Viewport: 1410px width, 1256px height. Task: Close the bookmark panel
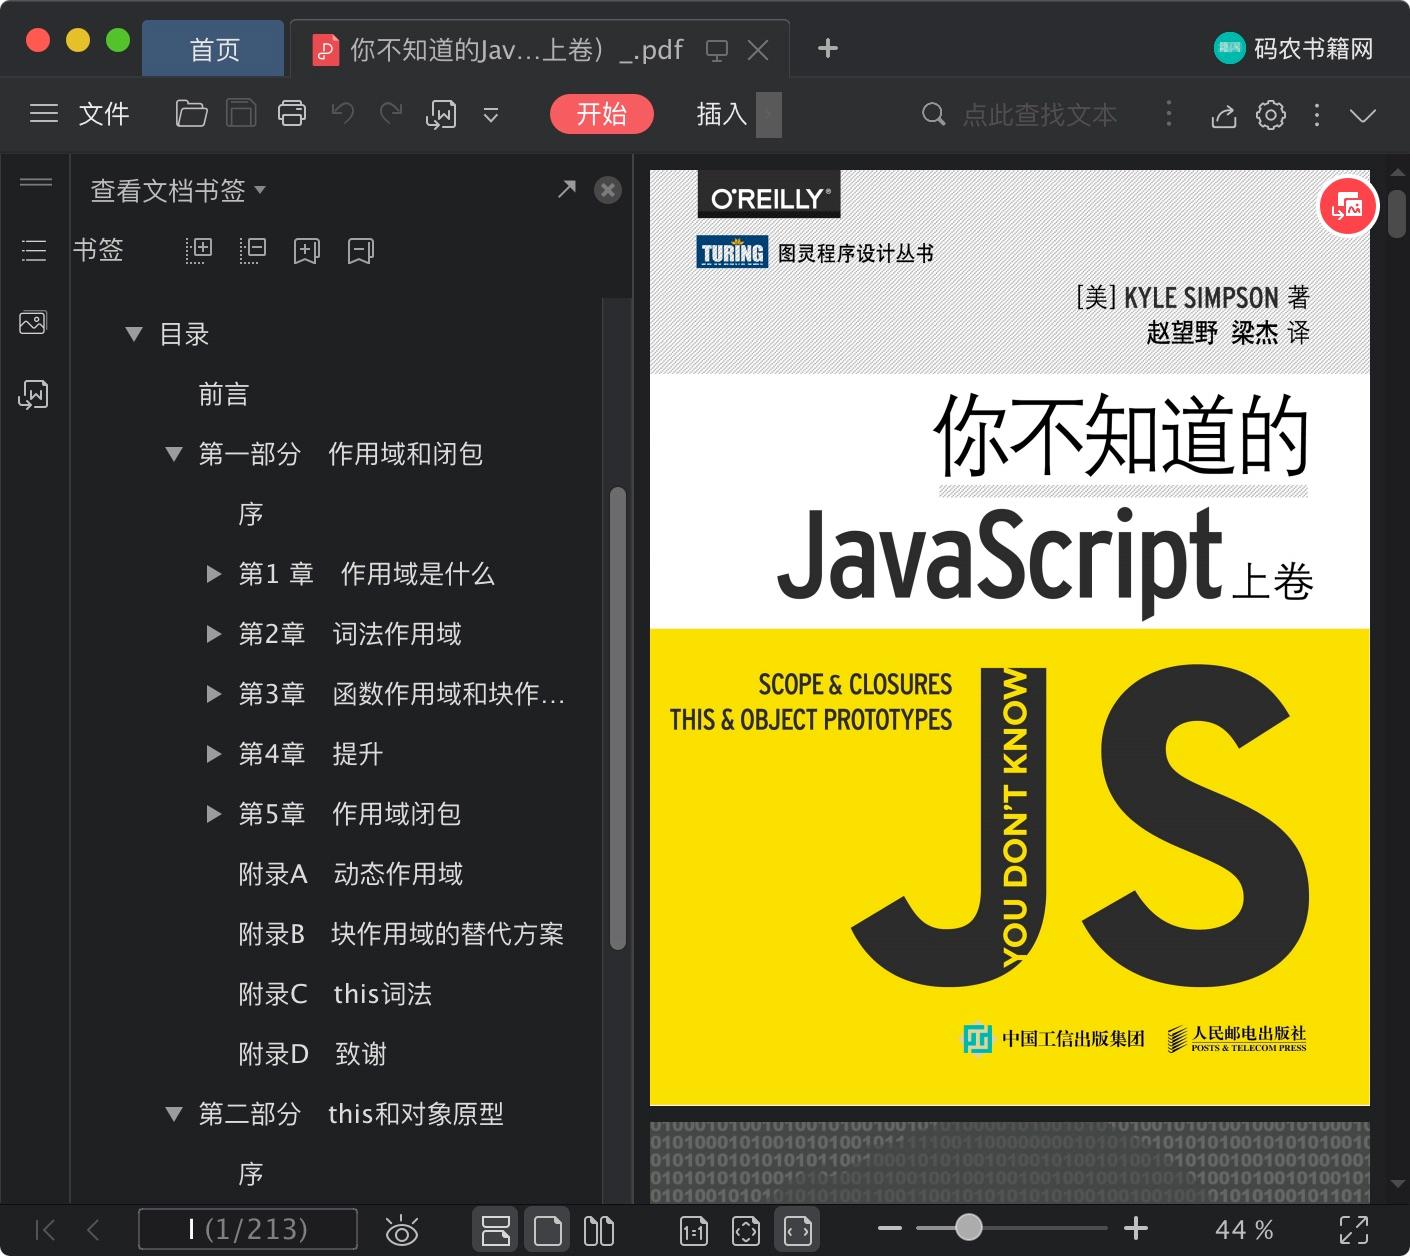(608, 190)
